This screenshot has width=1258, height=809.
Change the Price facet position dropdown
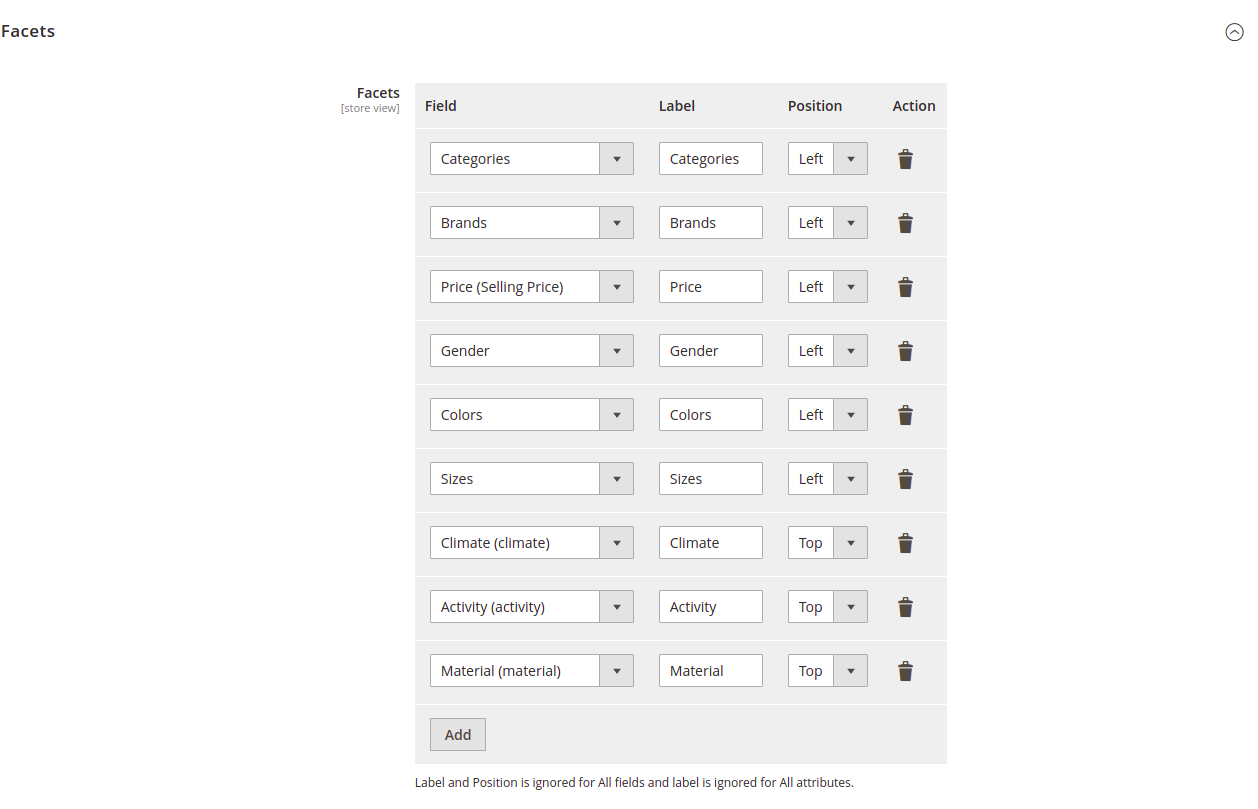(851, 286)
